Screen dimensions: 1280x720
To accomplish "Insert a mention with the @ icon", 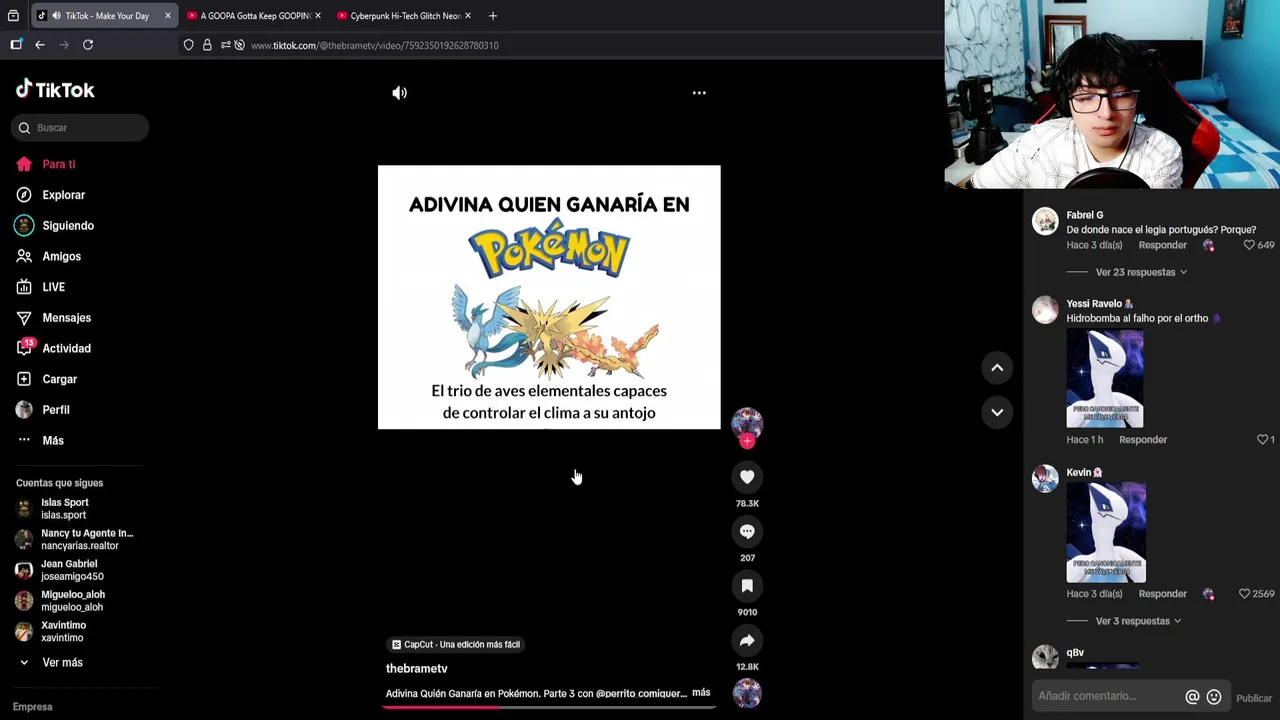I will (x=1192, y=697).
